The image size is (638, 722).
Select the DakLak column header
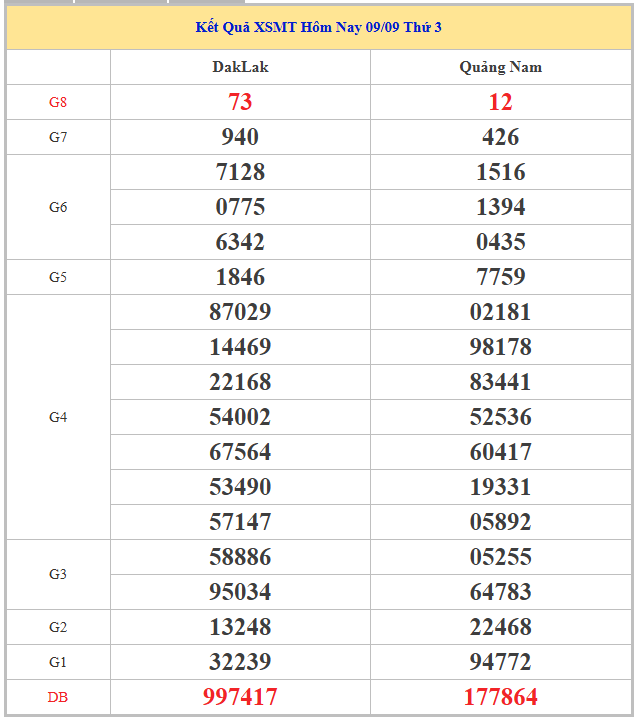(240, 67)
